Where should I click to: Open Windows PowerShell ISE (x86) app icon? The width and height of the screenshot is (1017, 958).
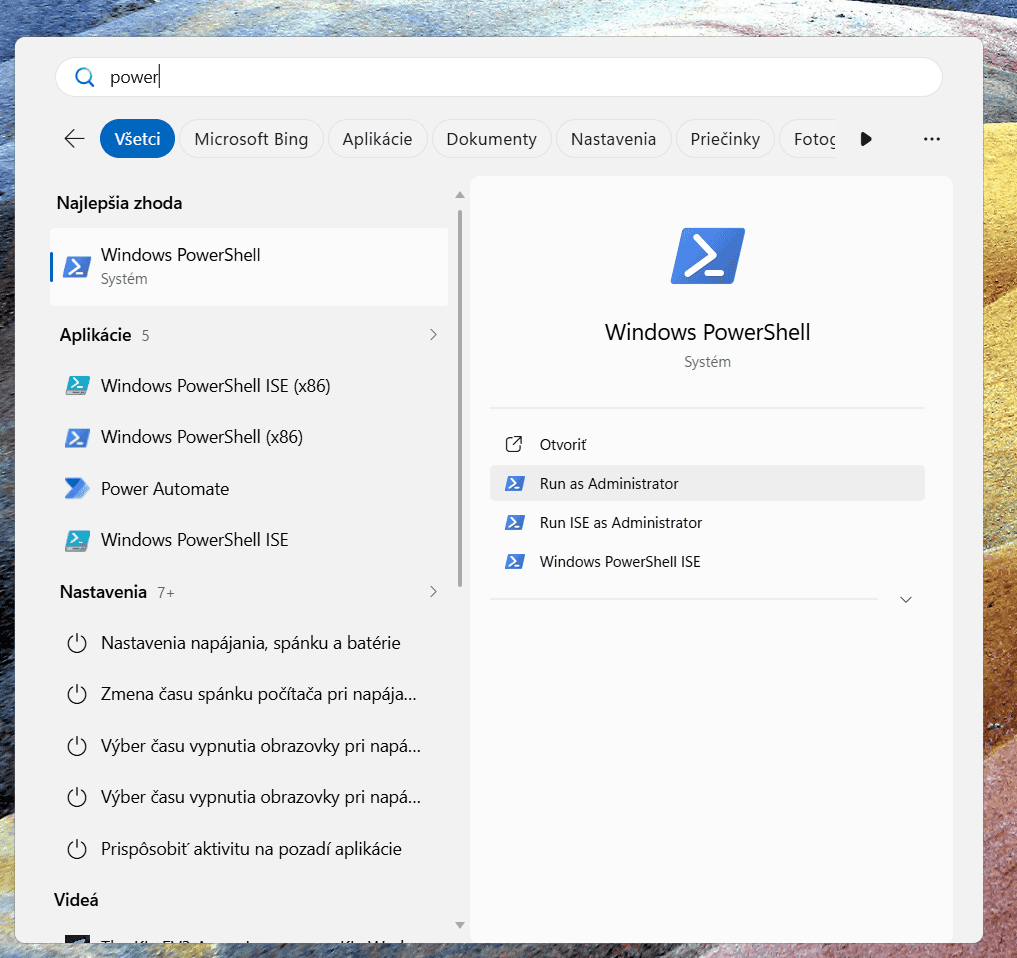77,386
